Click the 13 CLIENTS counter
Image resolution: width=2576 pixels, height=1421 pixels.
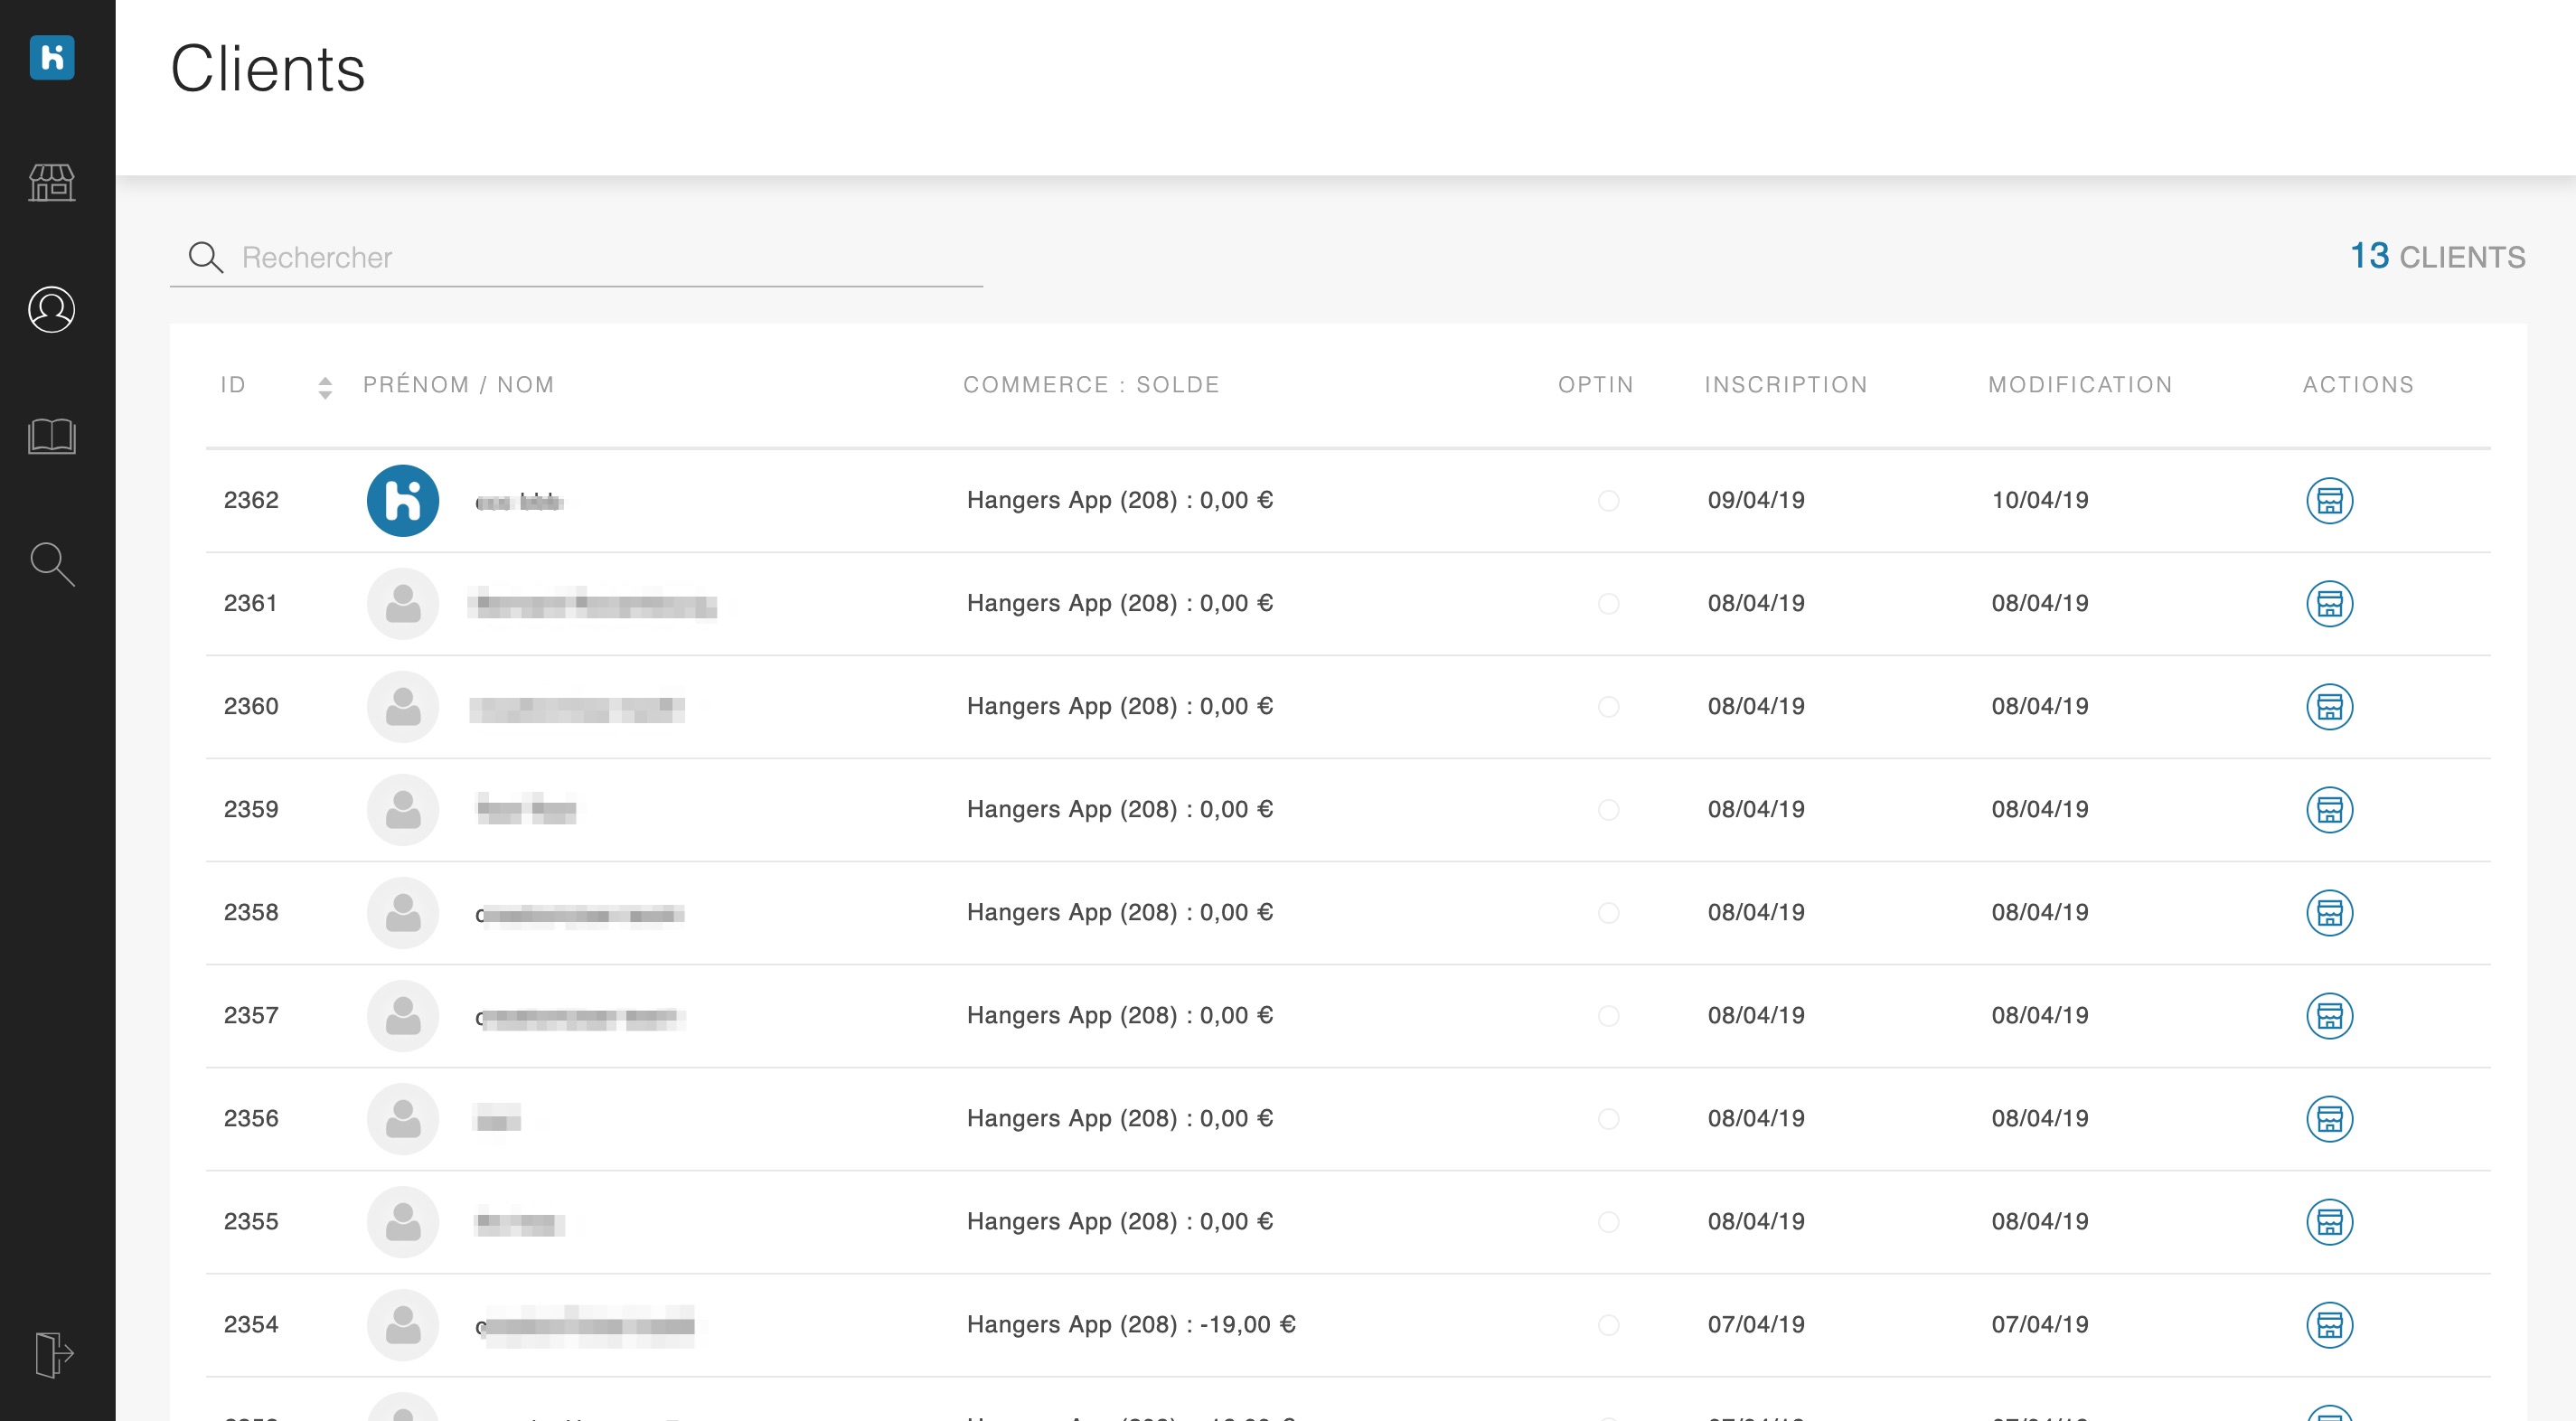click(2437, 256)
